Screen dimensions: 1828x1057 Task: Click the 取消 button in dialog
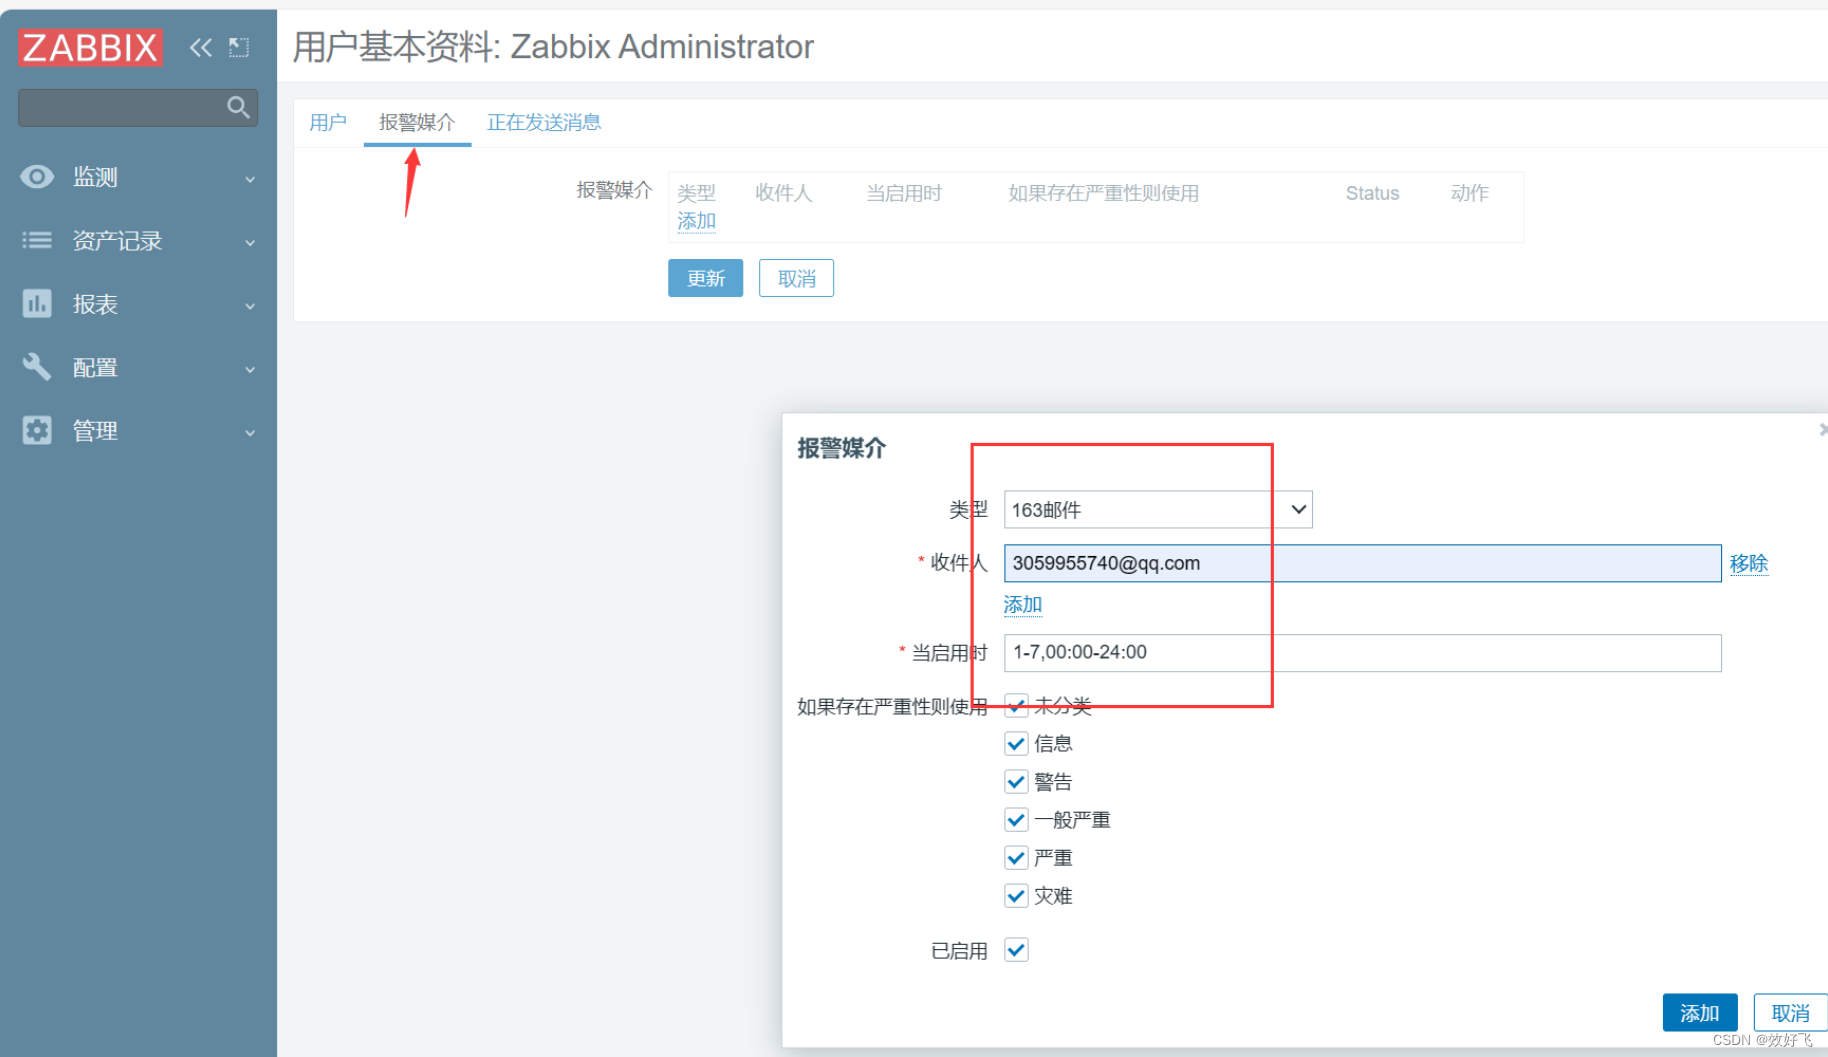click(1791, 1013)
